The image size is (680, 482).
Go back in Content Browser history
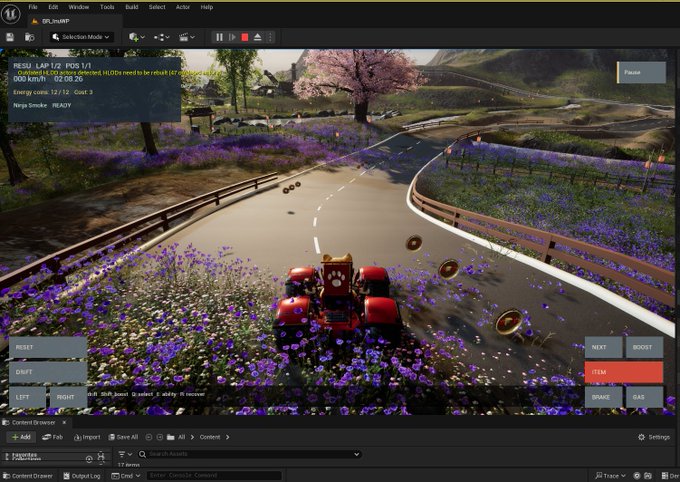[149, 437]
